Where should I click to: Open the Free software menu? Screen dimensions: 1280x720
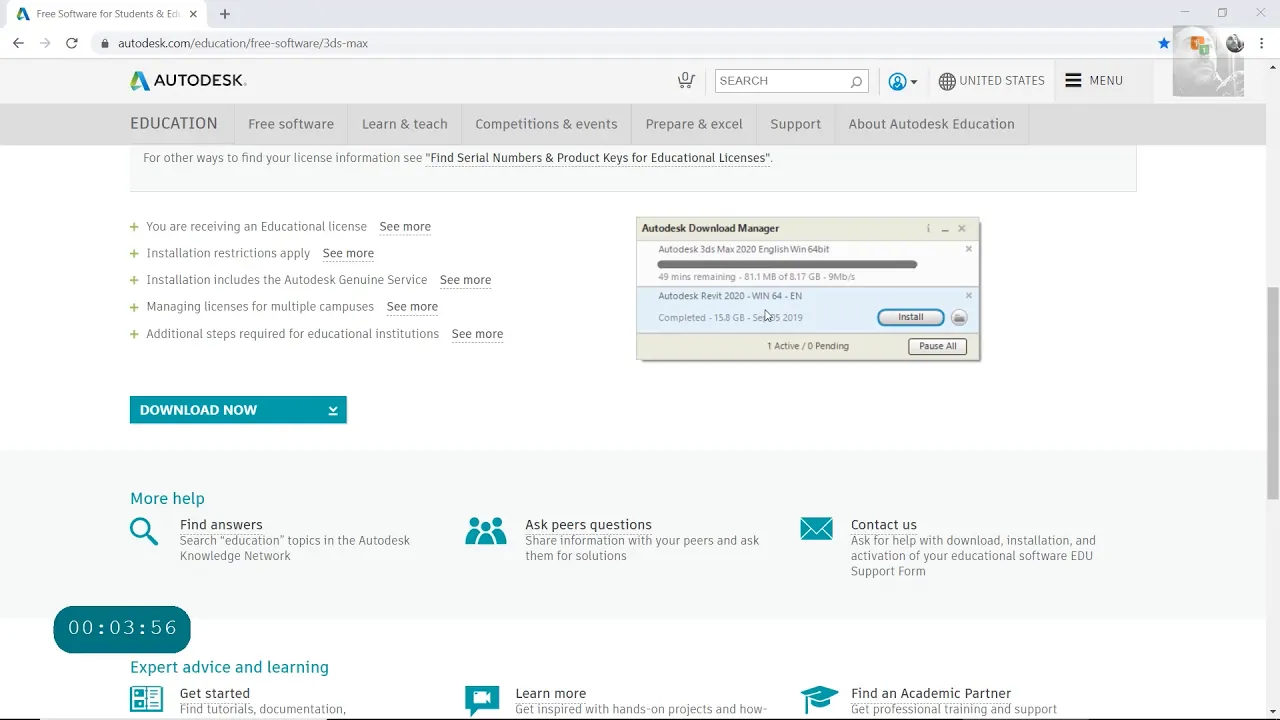point(291,124)
